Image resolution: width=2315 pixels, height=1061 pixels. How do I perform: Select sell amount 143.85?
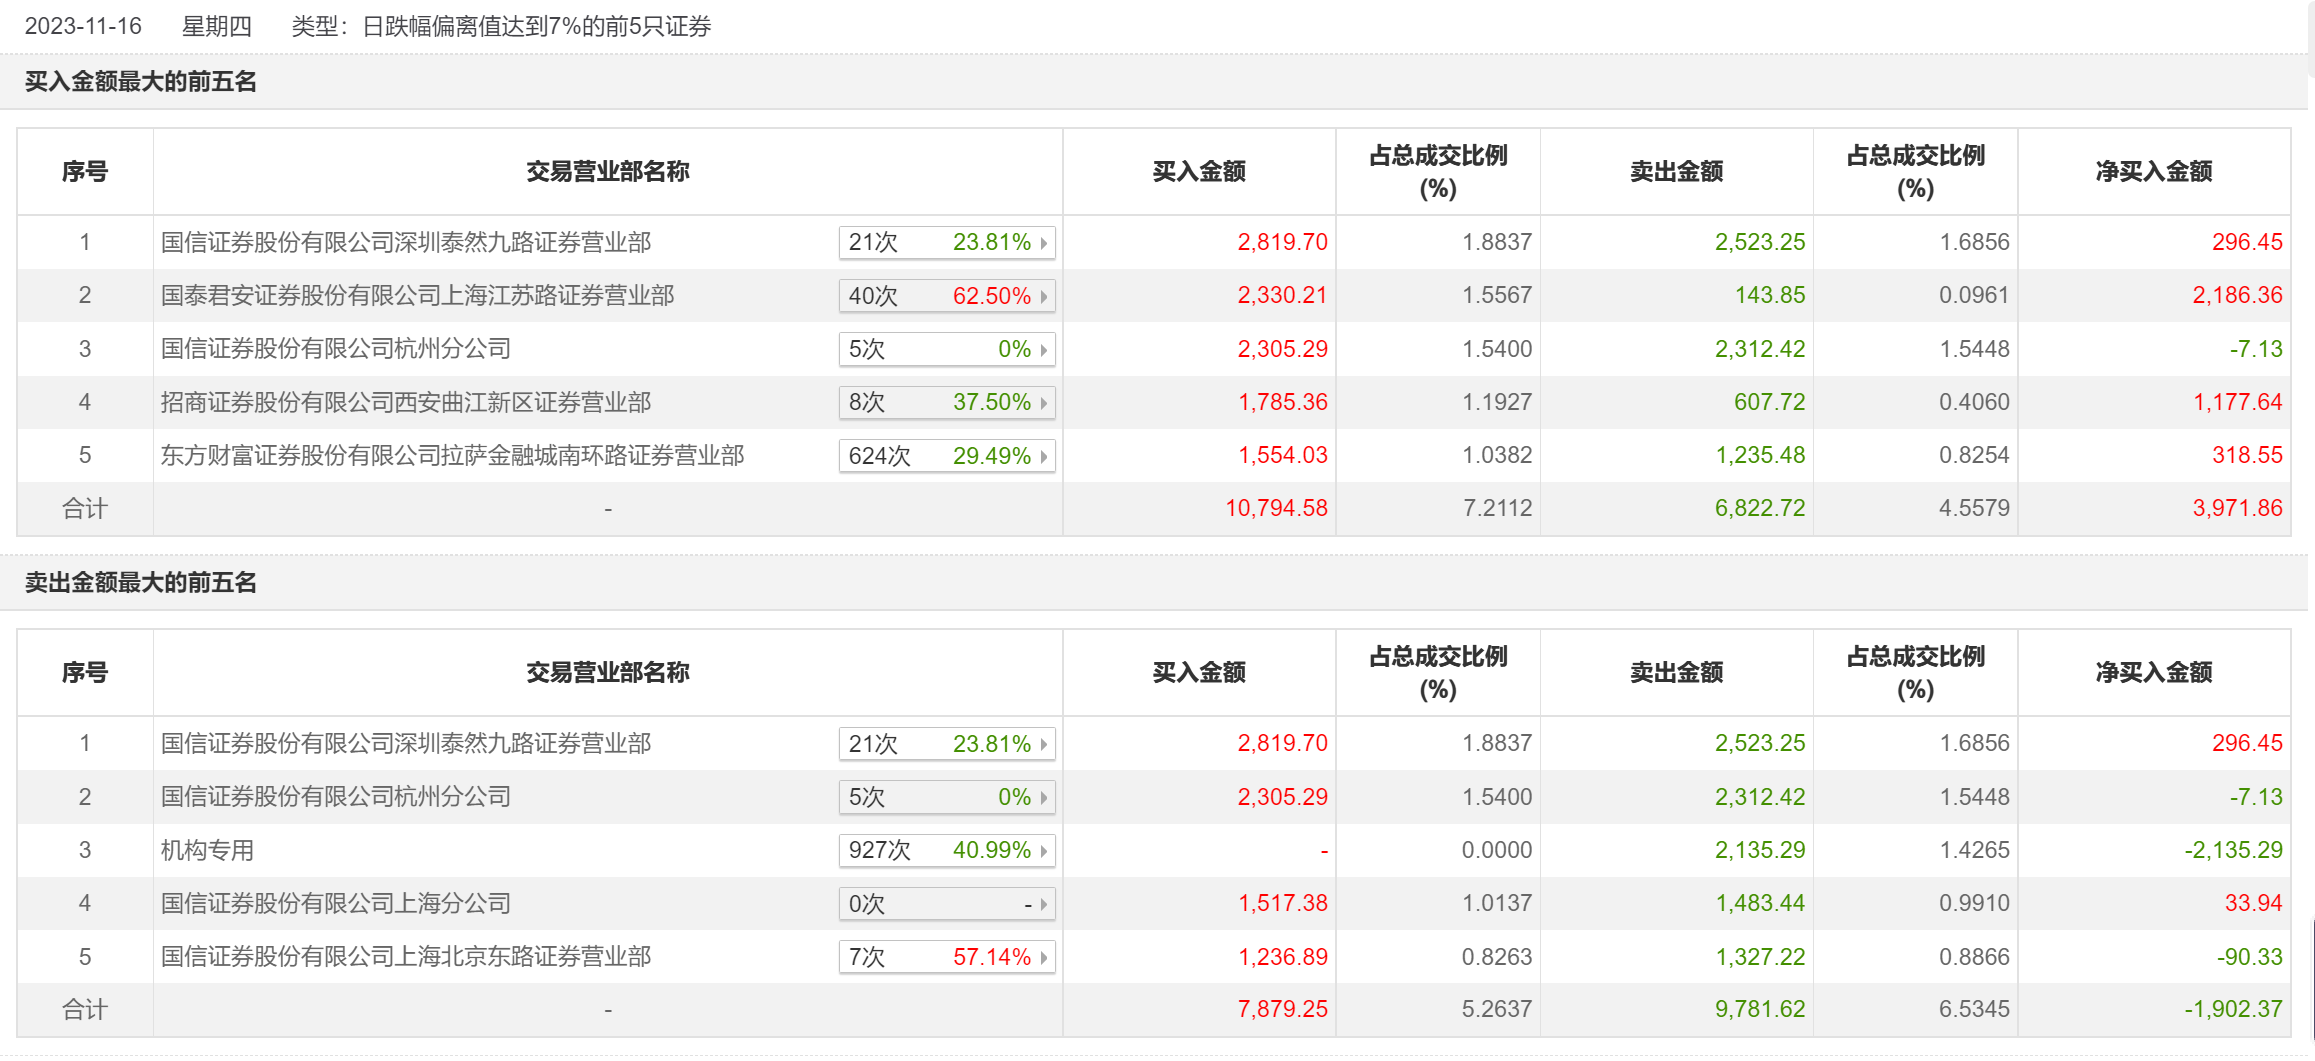click(1770, 296)
